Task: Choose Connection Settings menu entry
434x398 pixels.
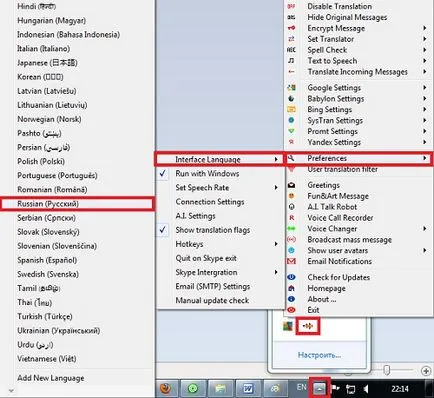Action: coord(210,202)
